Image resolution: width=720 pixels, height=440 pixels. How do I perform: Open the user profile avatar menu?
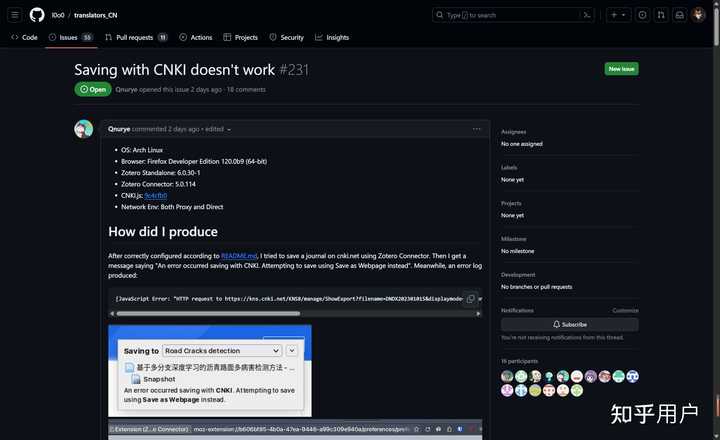(698, 15)
